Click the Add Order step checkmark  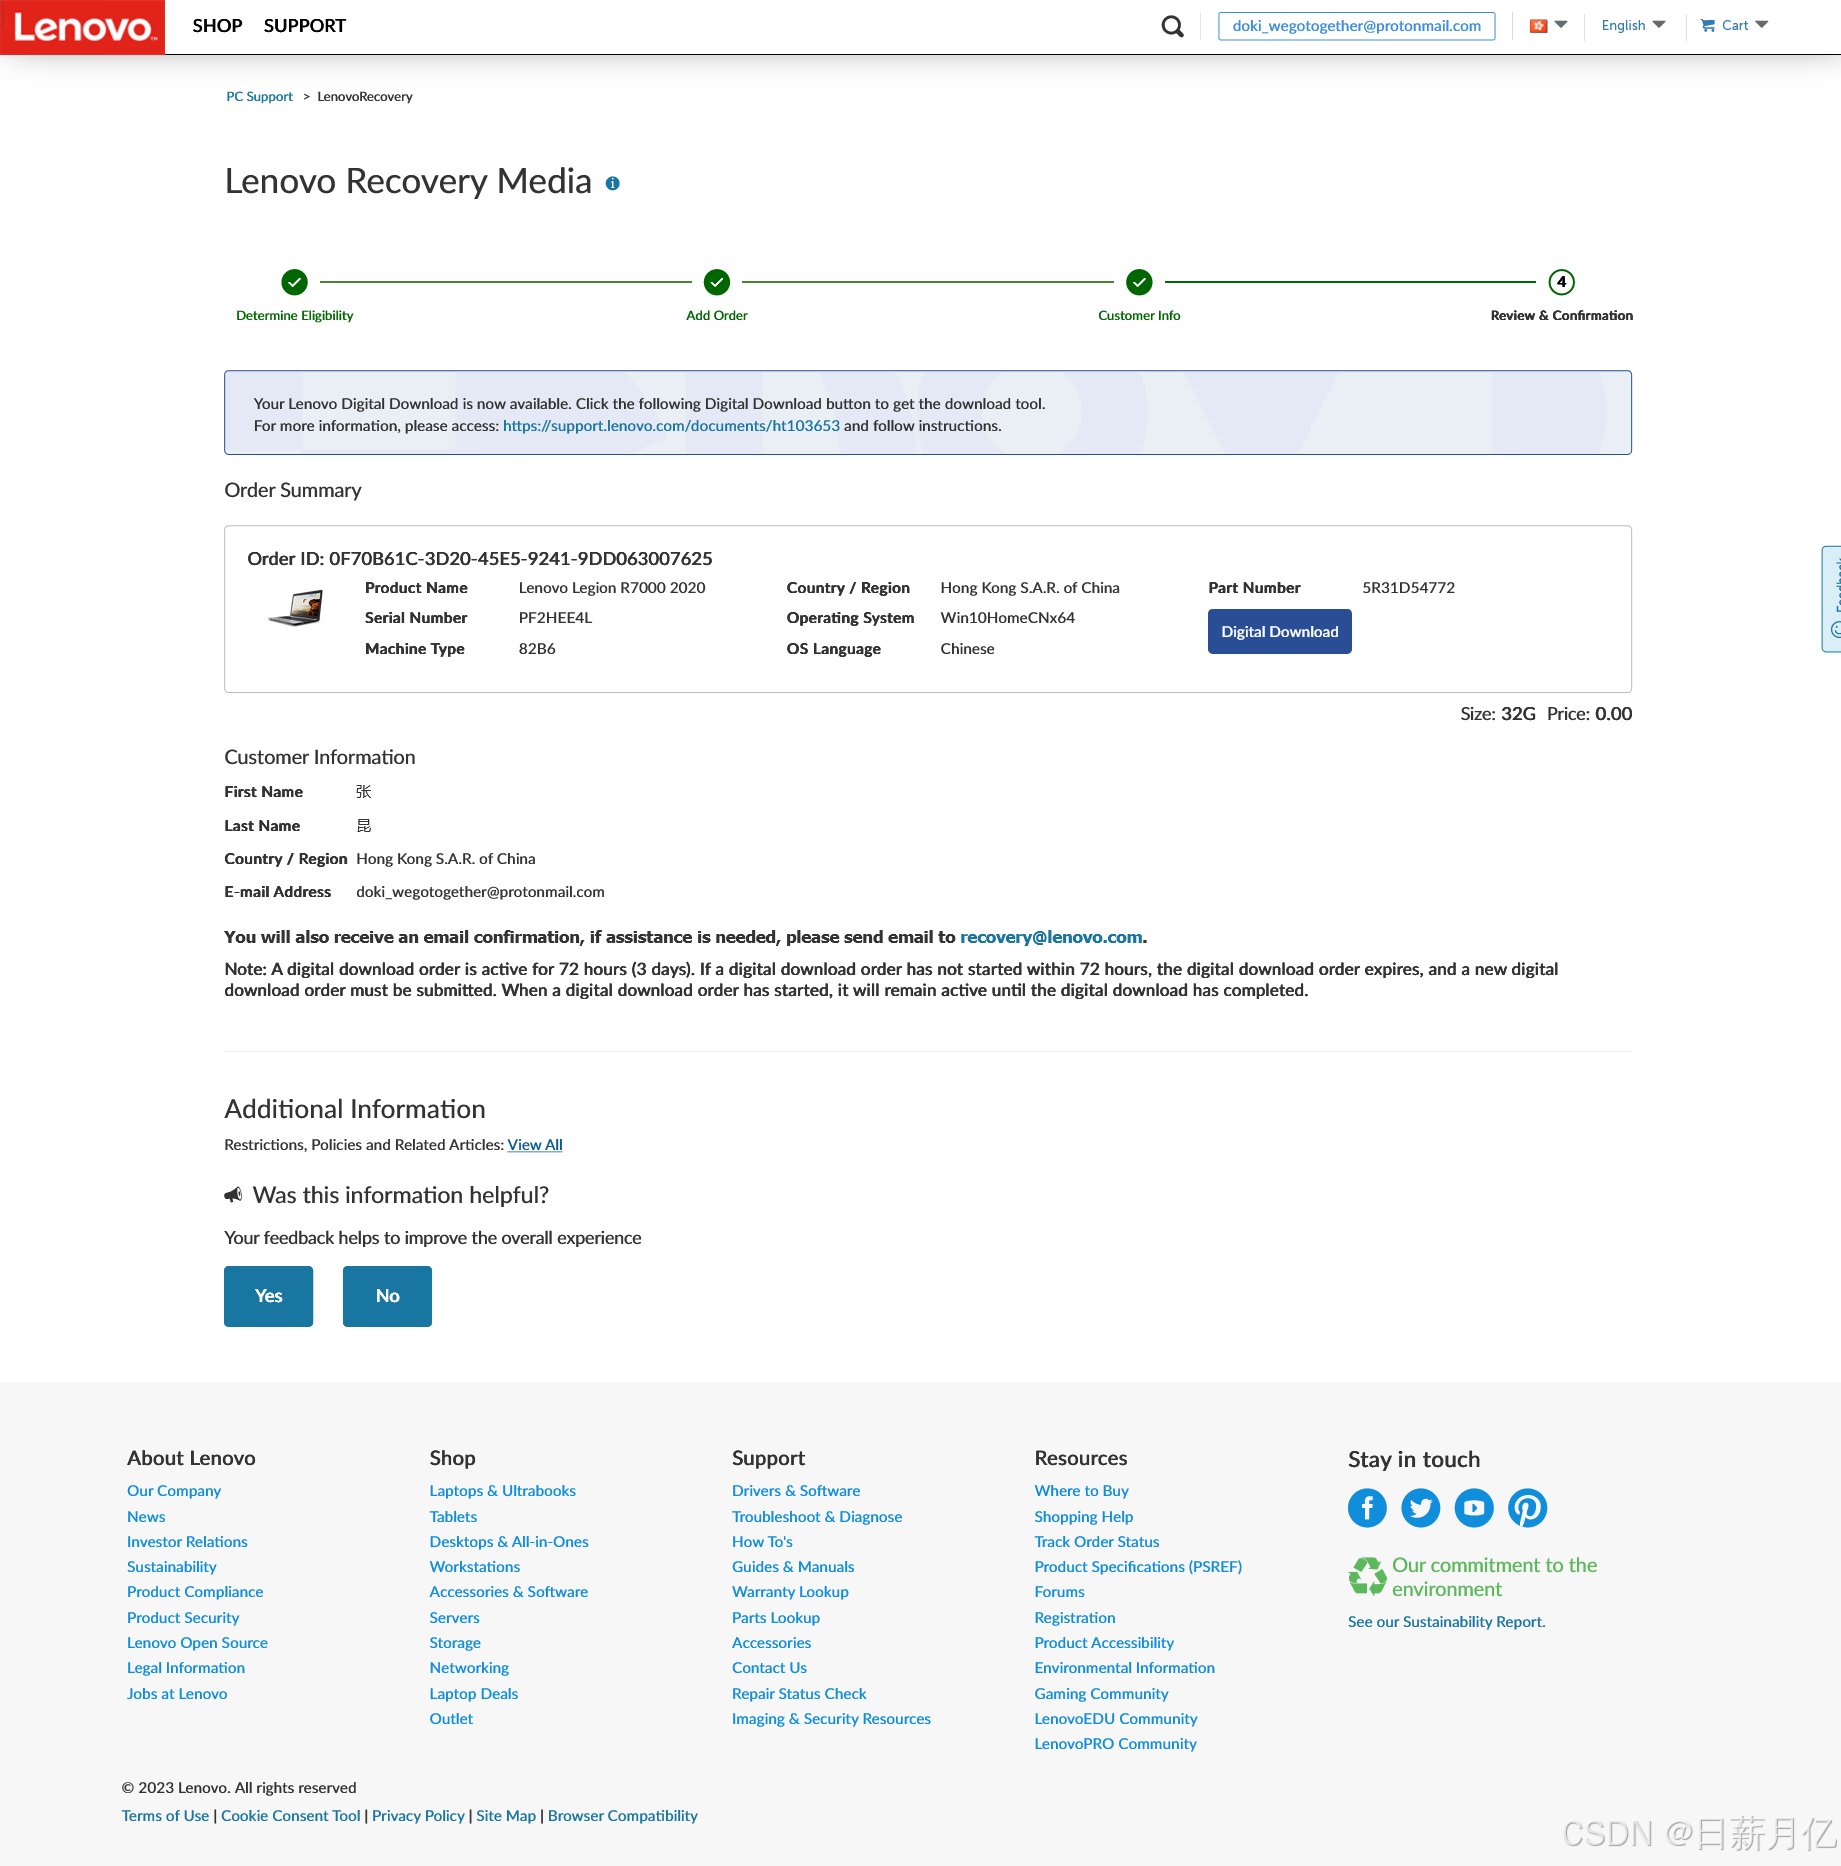(x=717, y=282)
